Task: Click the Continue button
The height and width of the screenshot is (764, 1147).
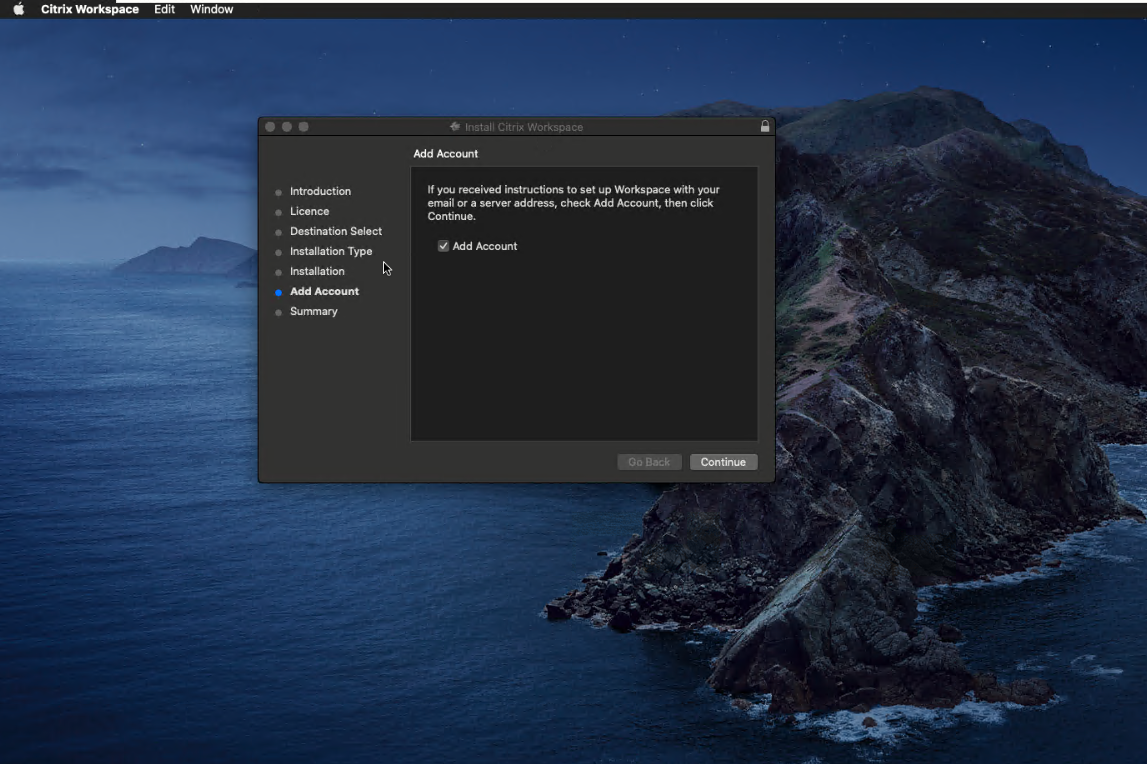Action: point(723,462)
